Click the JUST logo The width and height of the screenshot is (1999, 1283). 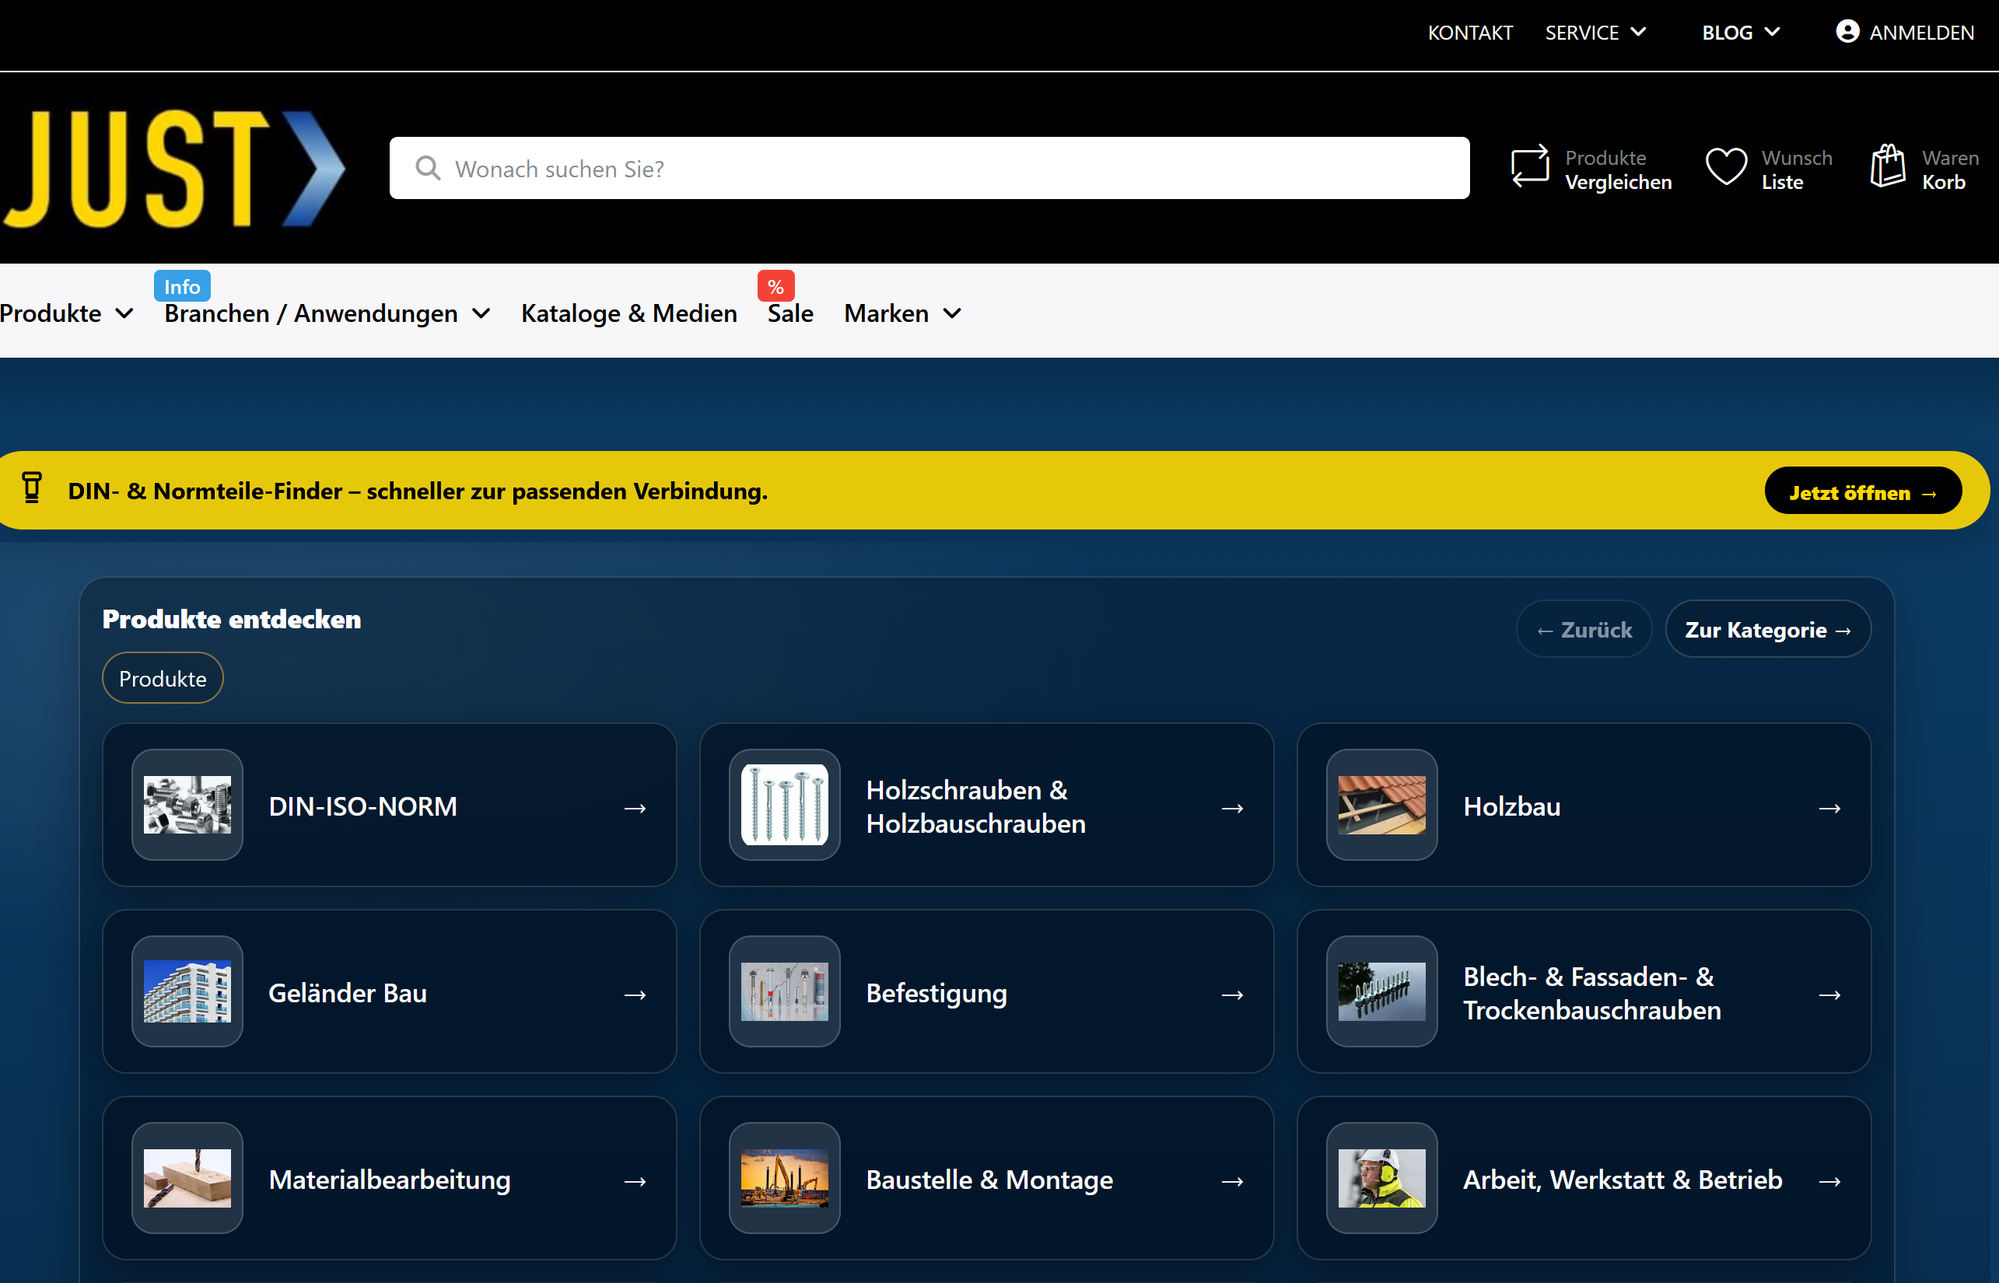tap(174, 168)
